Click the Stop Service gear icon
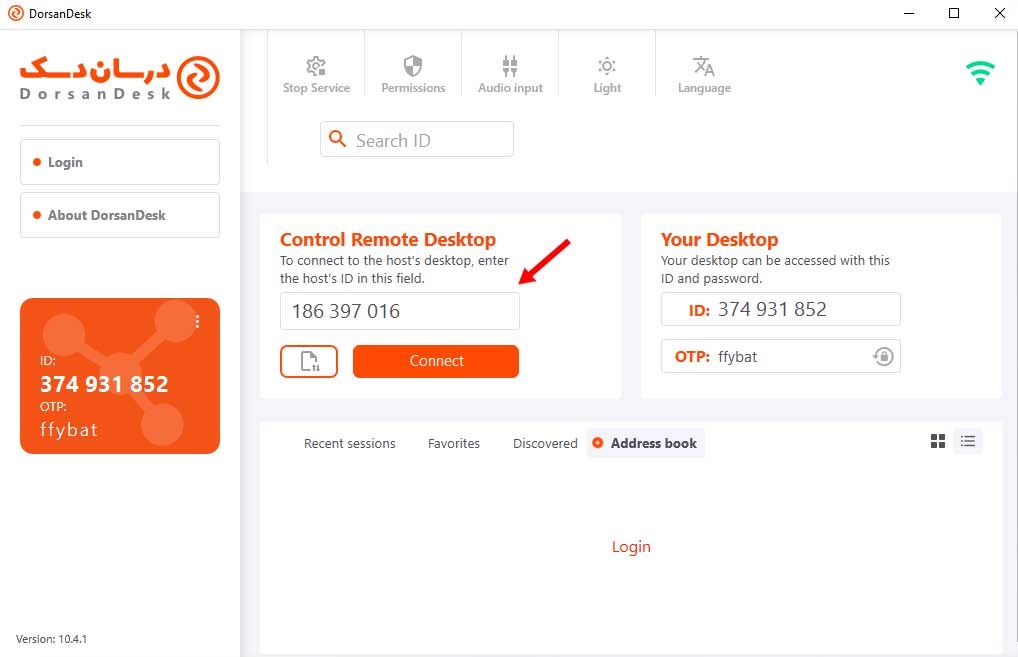The height and width of the screenshot is (657, 1018). (x=316, y=66)
